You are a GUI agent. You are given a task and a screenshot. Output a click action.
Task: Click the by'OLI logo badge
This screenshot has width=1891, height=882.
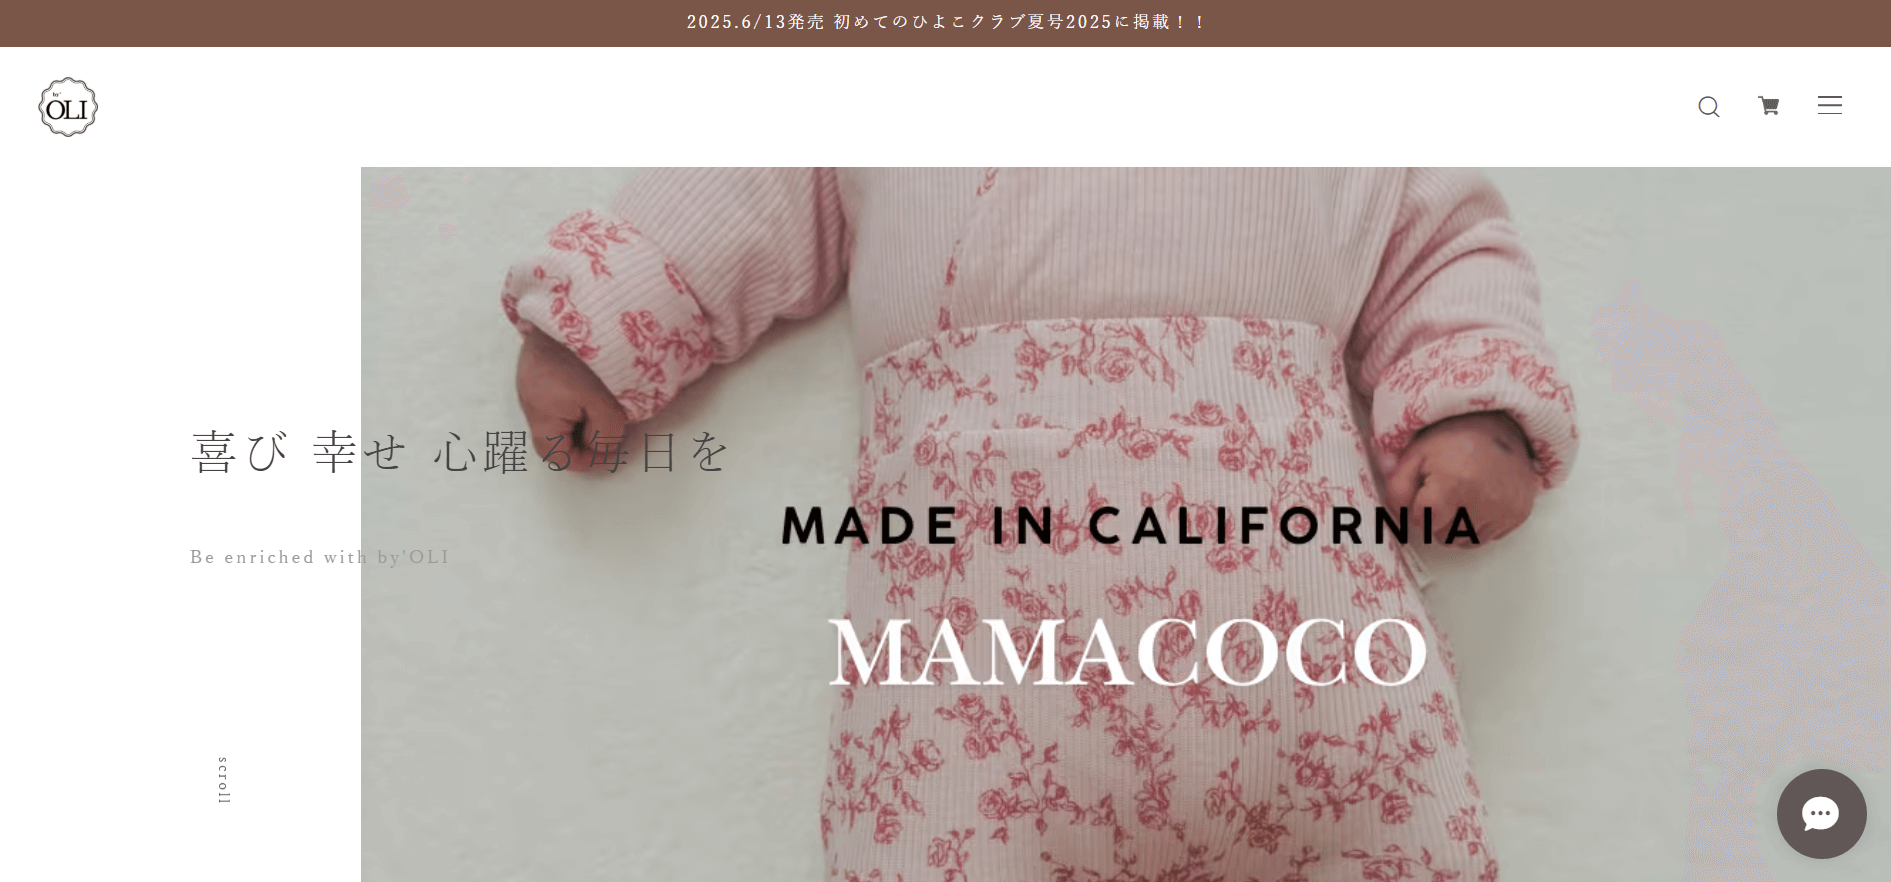68,107
